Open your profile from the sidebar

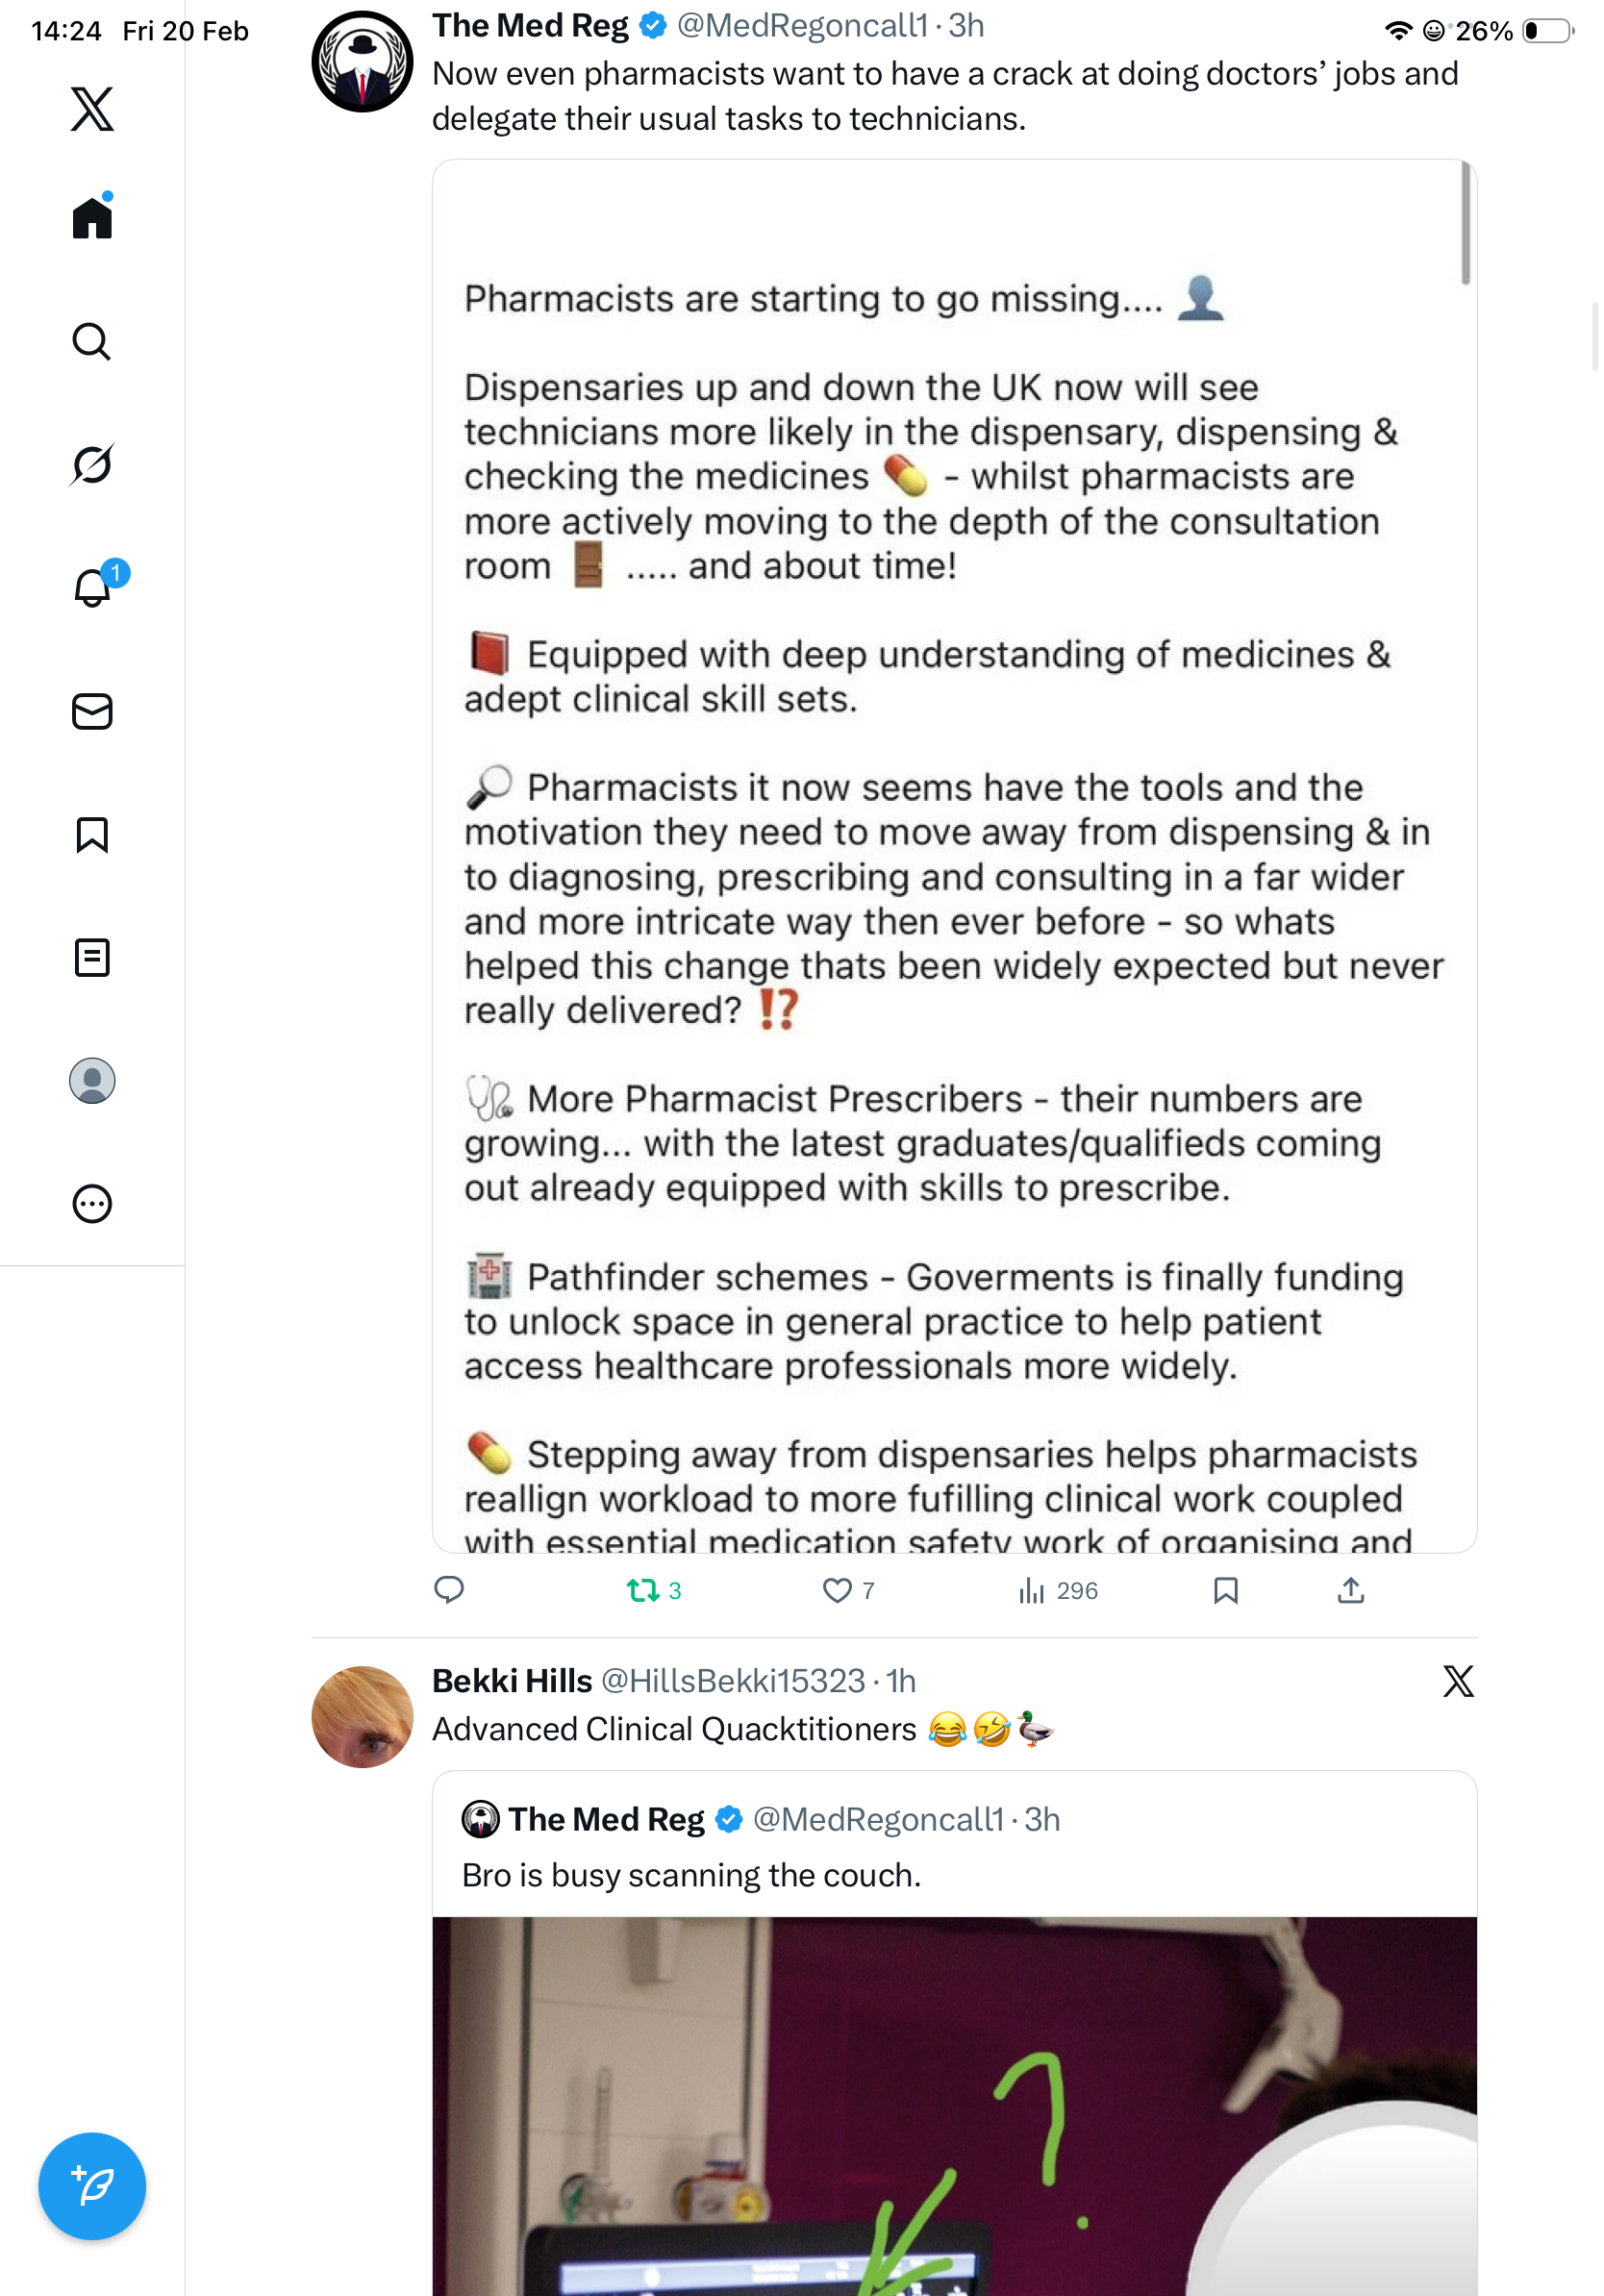(92, 1080)
